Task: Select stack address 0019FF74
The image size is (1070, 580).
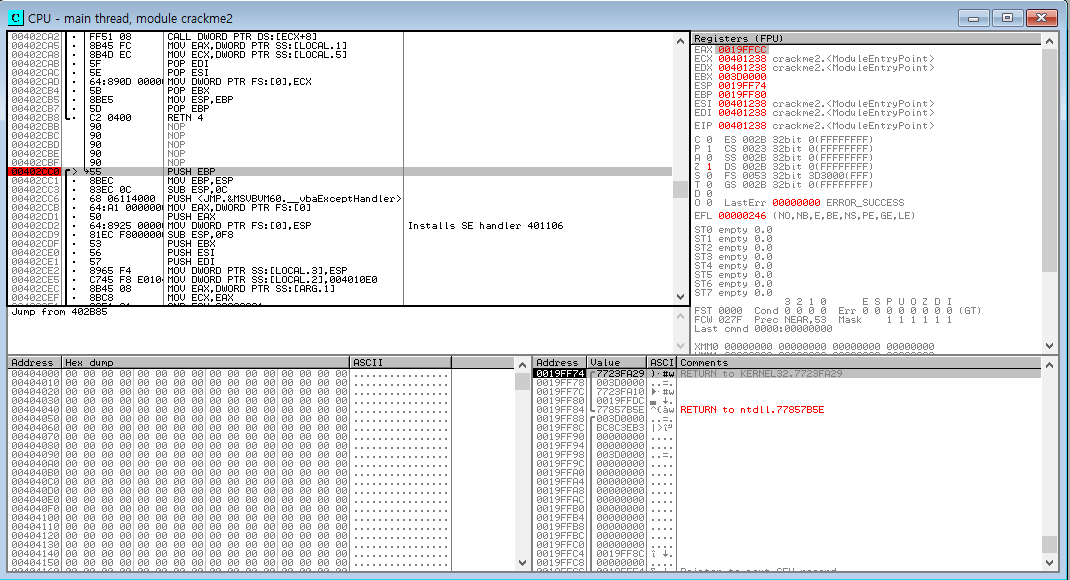Action: click(560, 374)
